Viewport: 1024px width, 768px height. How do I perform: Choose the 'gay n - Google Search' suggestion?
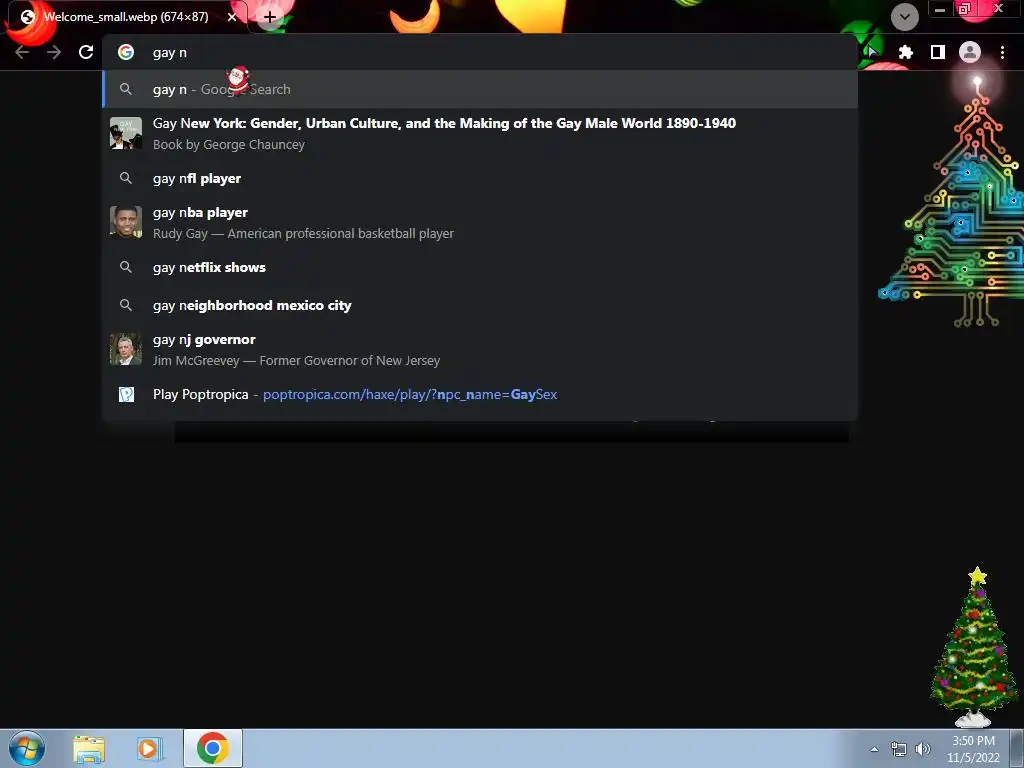click(480, 89)
